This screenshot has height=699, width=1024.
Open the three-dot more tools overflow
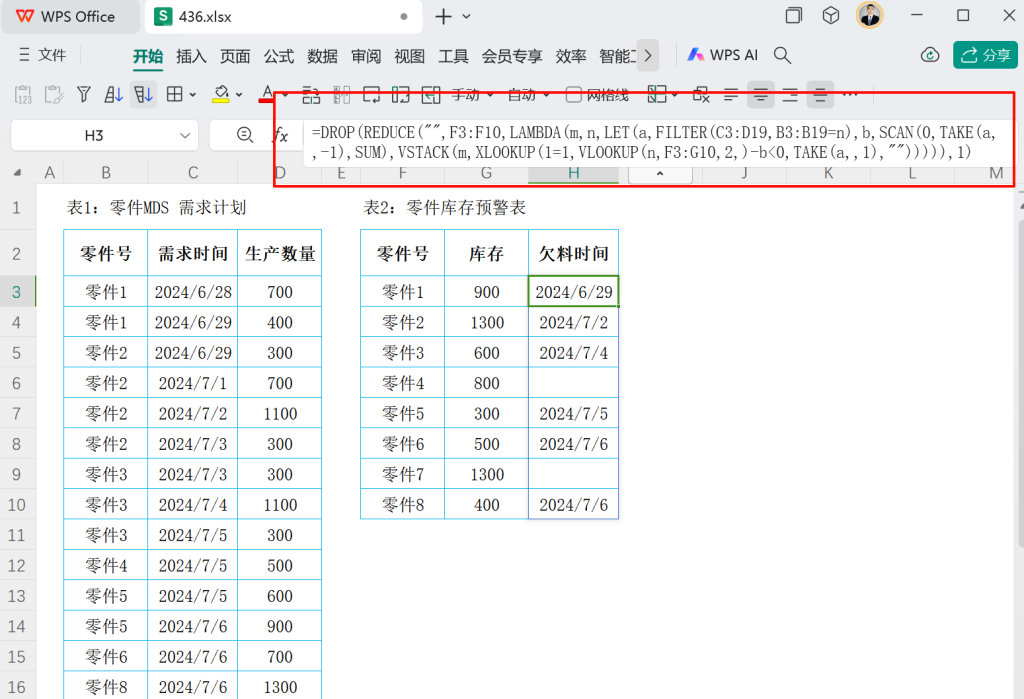tap(850, 95)
